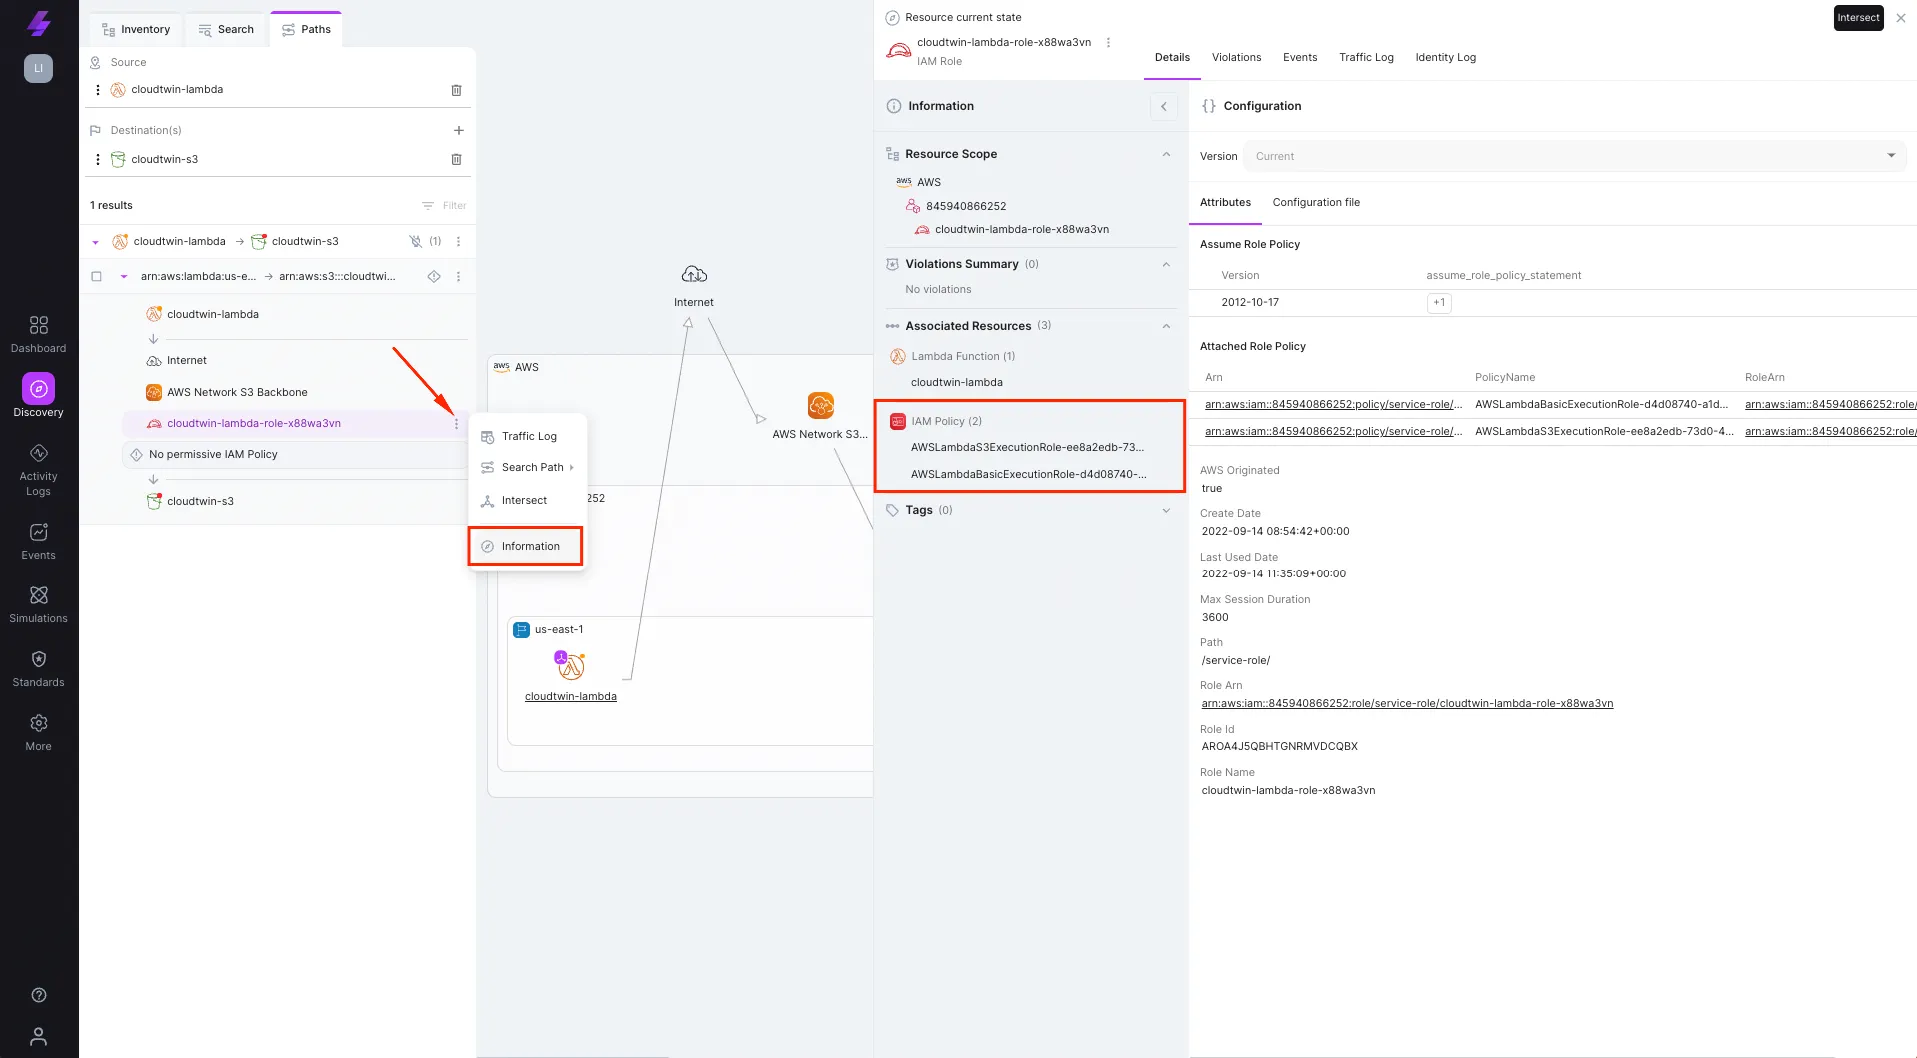This screenshot has height=1058, width=1917.
Task: Switch to the Paths tab
Action: pyautogui.click(x=306, y=29)
